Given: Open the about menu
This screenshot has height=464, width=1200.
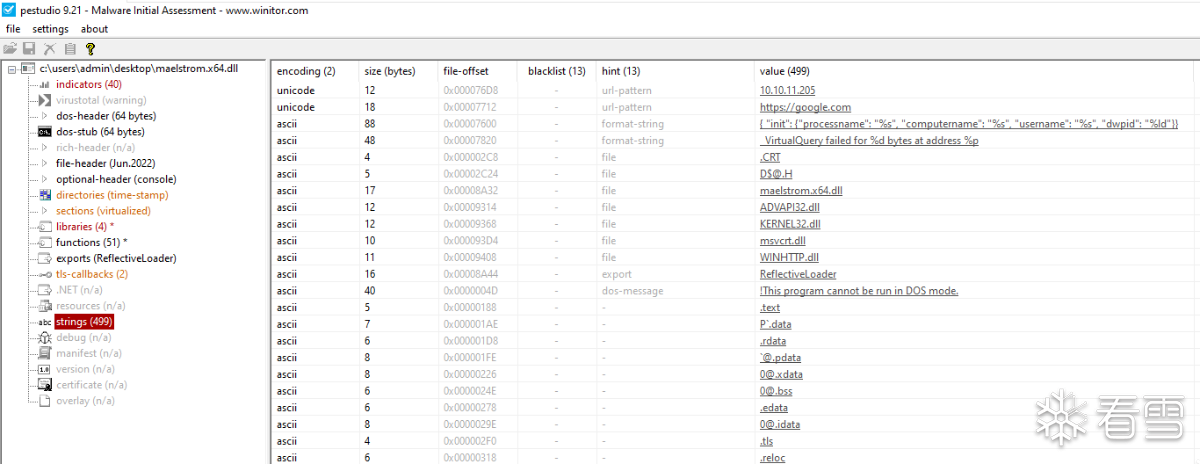Looking at the screenshot, I should pyautogui.click(x=94, y=29).
